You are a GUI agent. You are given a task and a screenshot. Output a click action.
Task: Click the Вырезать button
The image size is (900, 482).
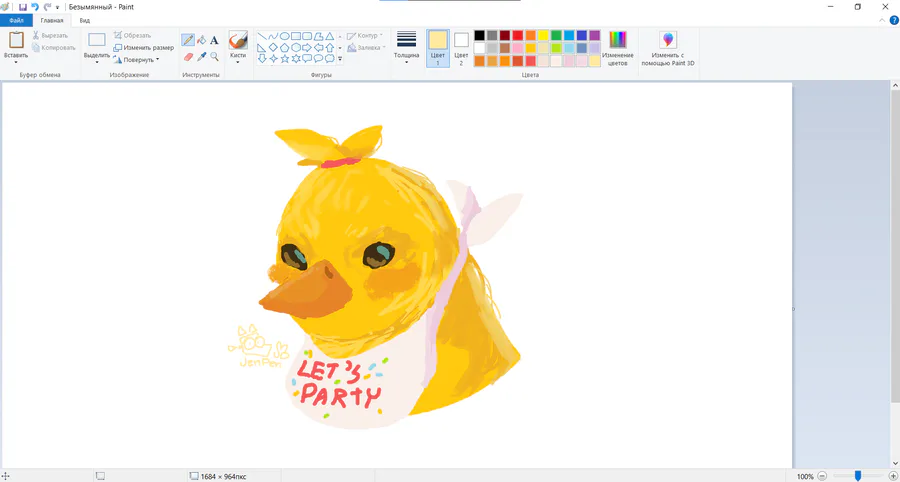tap(50, 36)
